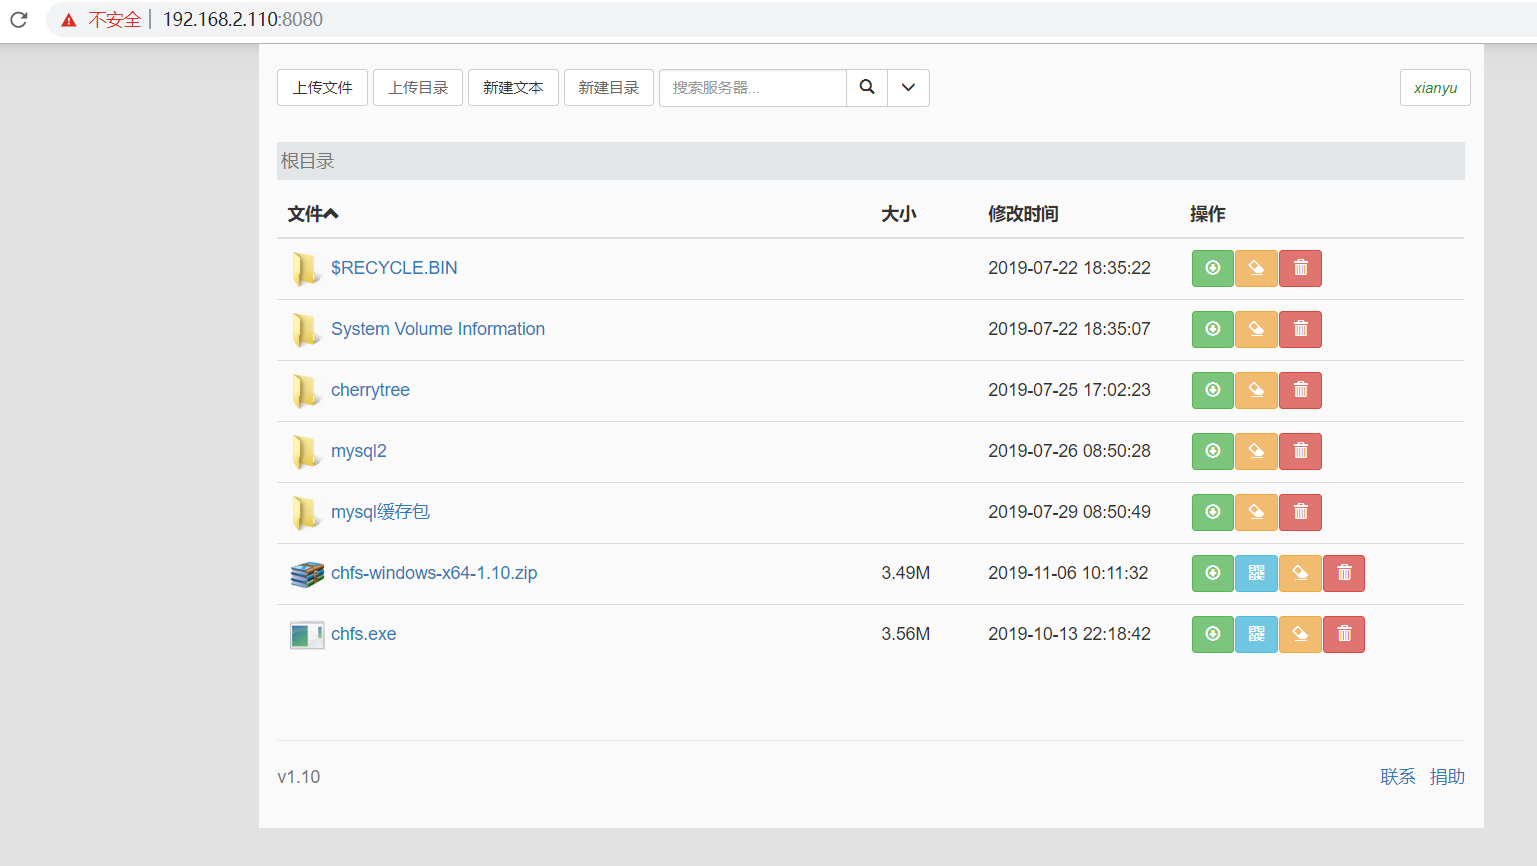This screenshot has width=1537, height=866.
Task: Click the xianyu user button
Action: pyautogui.click(x=1434, y=88)
